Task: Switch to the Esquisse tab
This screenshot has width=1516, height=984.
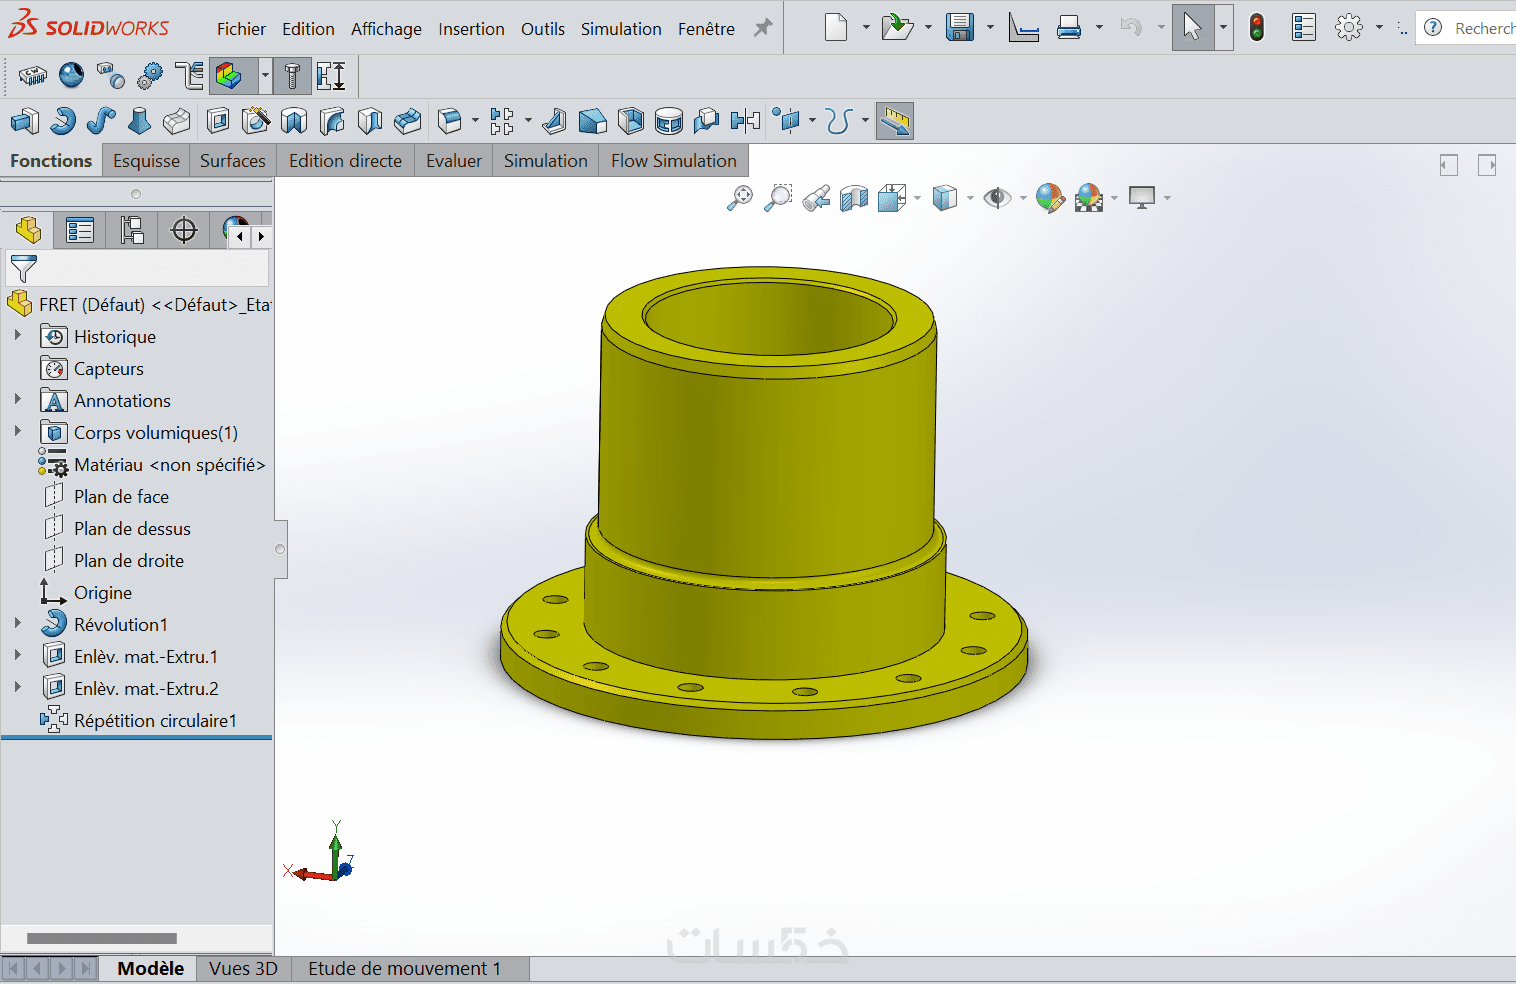Action: (x=146, y=161)
